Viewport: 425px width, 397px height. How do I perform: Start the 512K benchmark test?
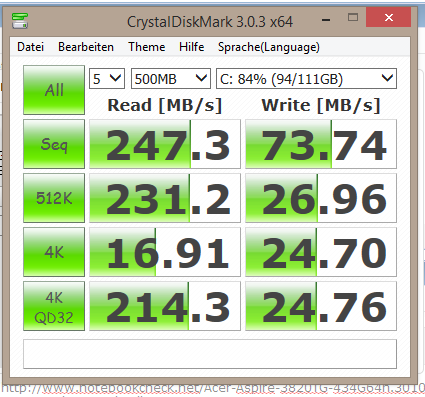click(54, 198)
